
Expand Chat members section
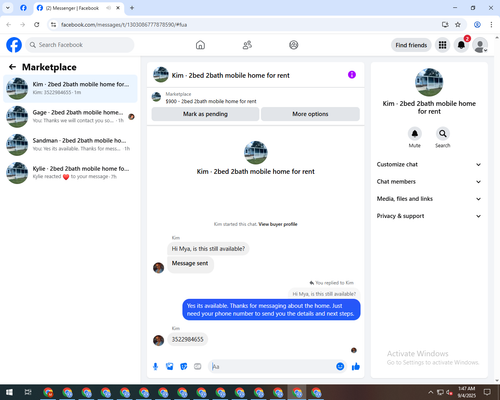tap(429, 182)
